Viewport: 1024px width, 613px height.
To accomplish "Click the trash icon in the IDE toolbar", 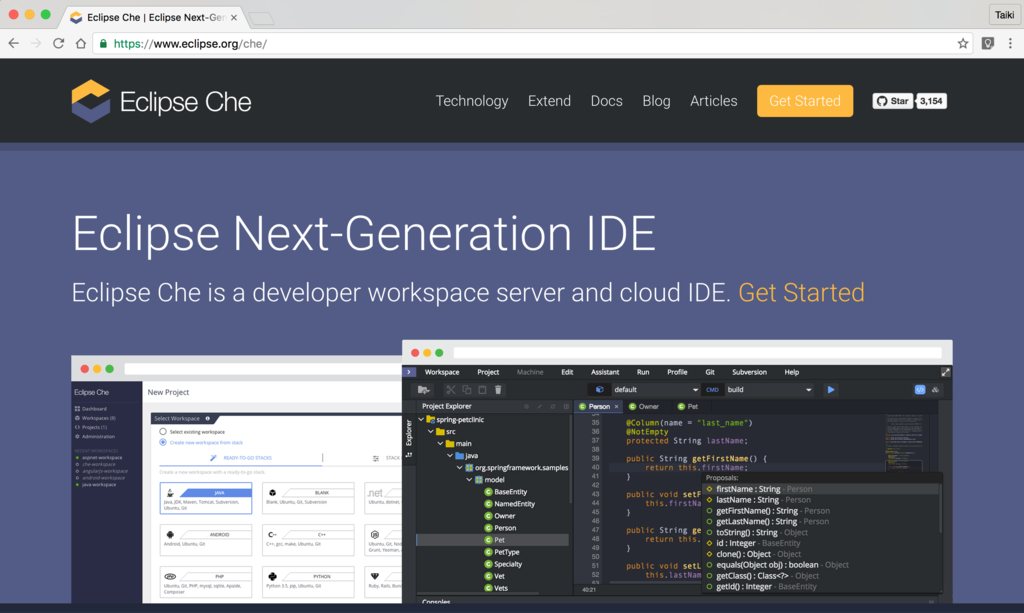I will tap(499, 389).
